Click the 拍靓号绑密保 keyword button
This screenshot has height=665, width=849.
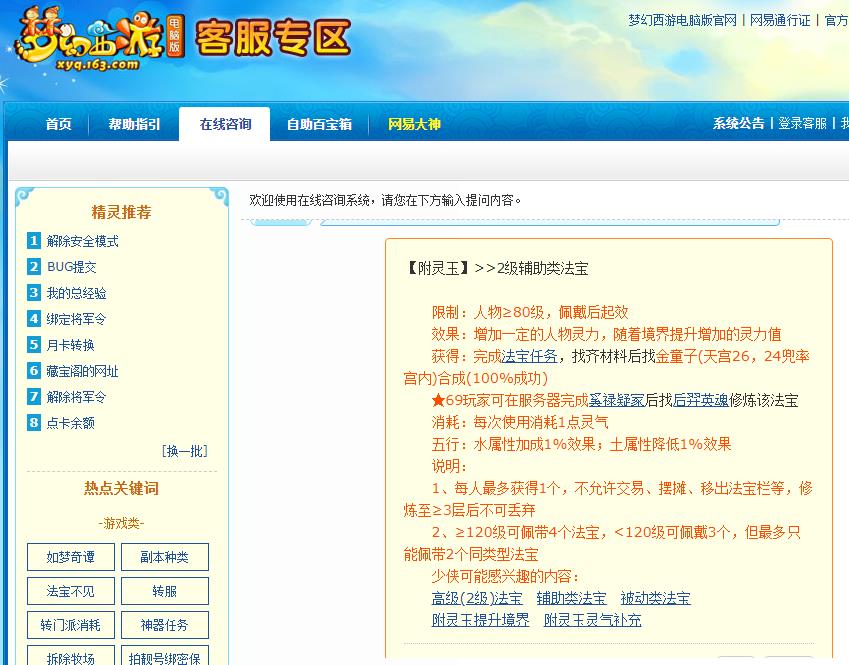(x=165, y=657)
